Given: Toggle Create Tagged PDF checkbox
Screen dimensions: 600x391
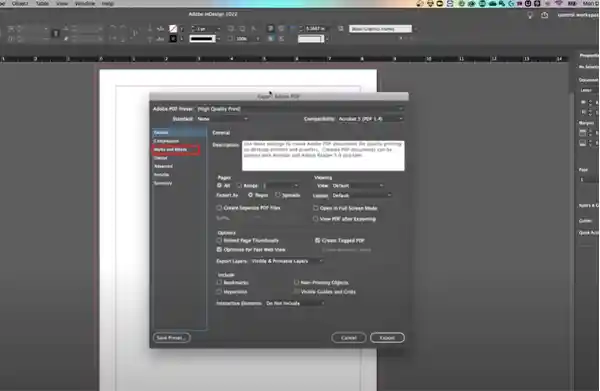Looking at the screenshot, I should [317, 240].
